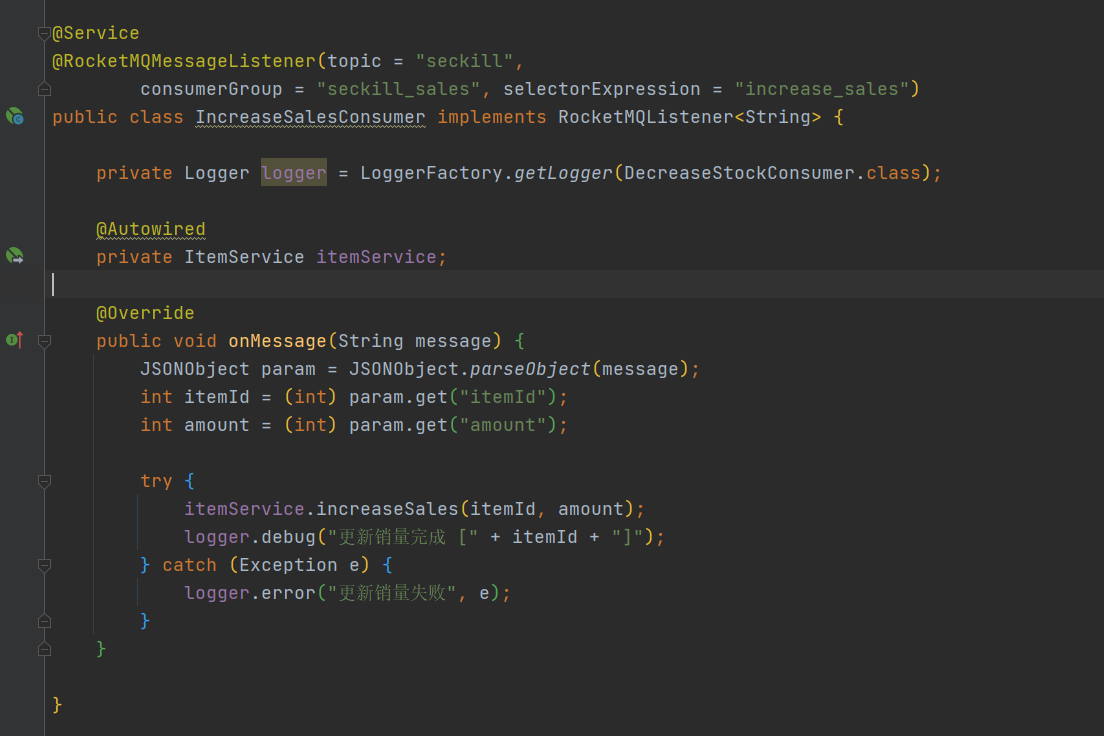The height and width of the screenshot is (736, 1104).
Task: Click the error method call on logger
Action: 289,593
